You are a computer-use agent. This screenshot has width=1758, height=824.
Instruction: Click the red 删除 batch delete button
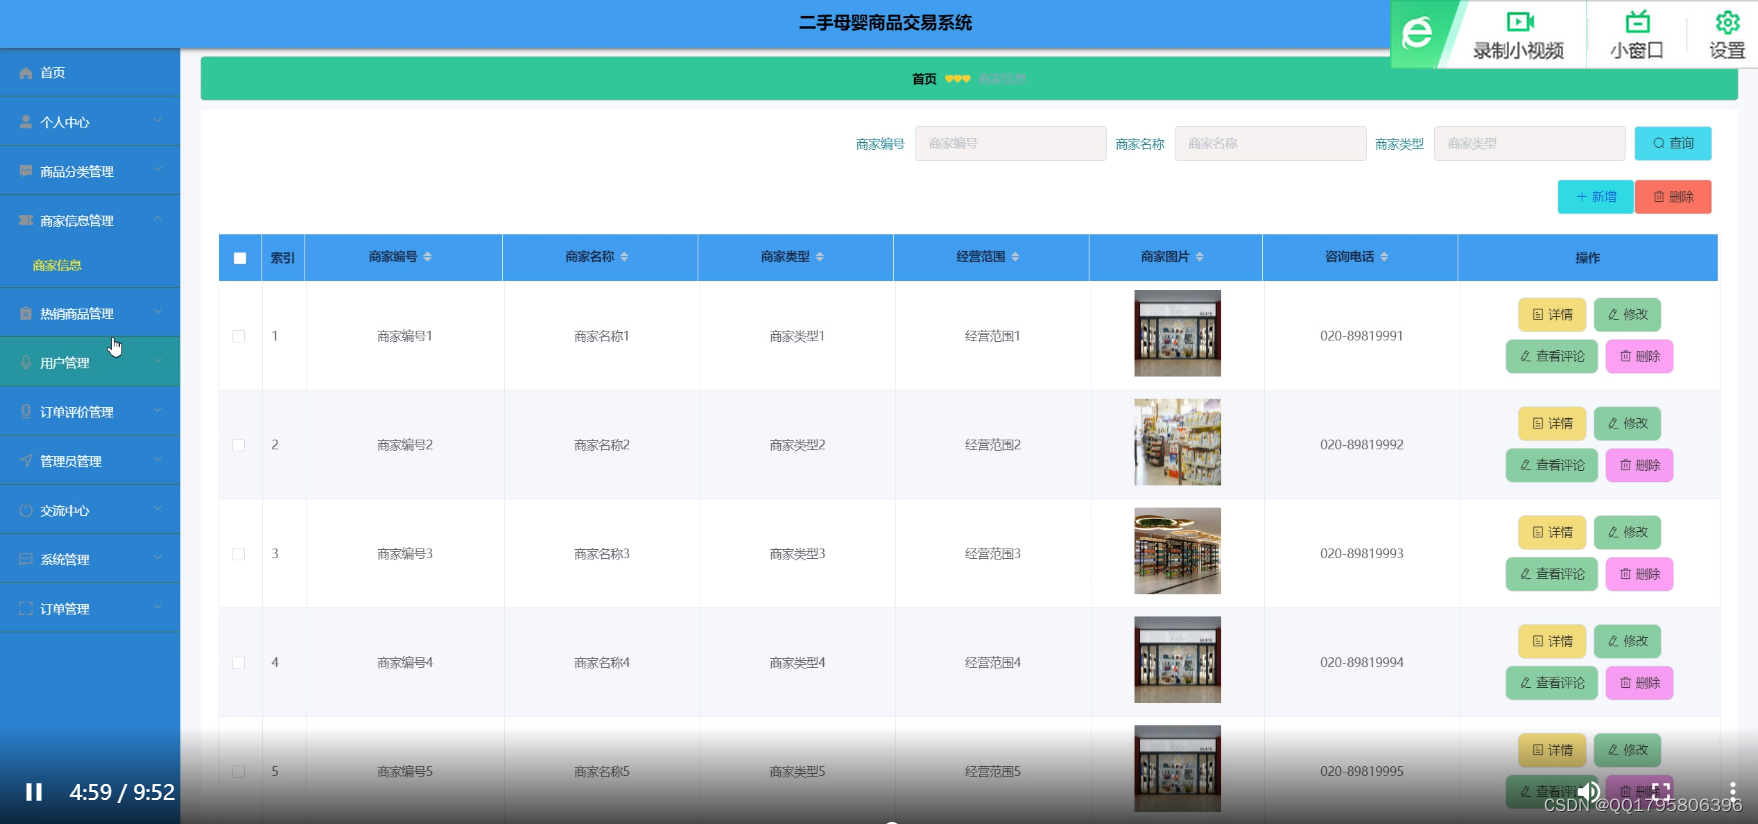(x=1673, y=197)
